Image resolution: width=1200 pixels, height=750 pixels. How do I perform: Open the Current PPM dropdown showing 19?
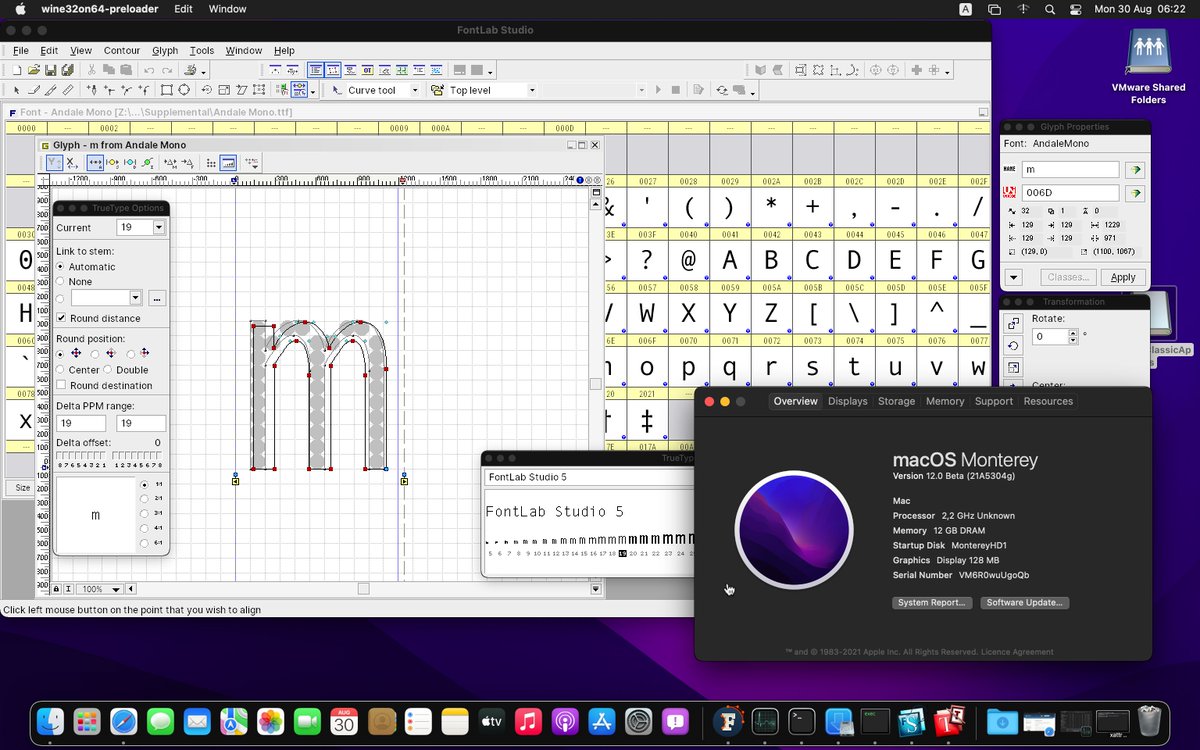click(x=158, y=227)
